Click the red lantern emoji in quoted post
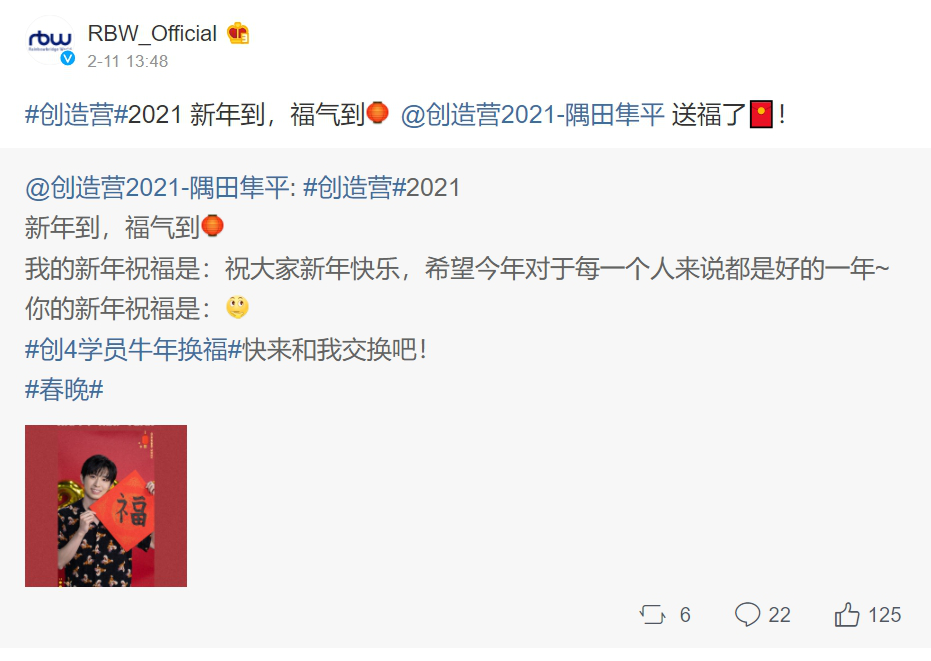Image resolution: width=931 pixels, height=661 pixels. (x=213, y=226)
